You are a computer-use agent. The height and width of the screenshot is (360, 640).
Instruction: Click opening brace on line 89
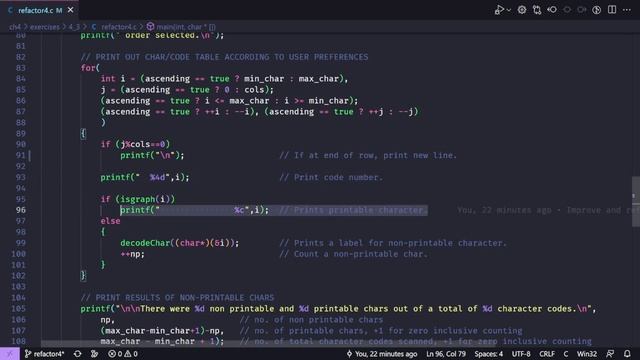(x=83, y=133)
